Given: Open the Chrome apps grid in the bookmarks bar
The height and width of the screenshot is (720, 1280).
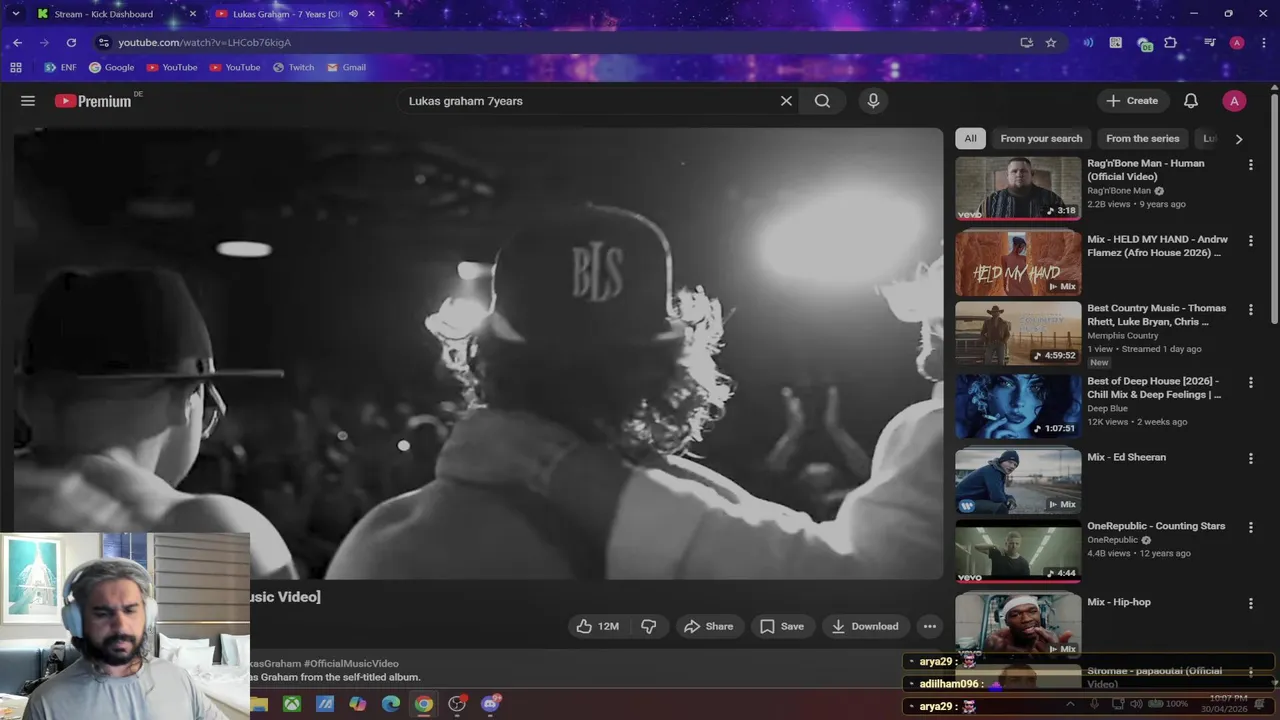Looking at the screenshot, I should [16, 68].
